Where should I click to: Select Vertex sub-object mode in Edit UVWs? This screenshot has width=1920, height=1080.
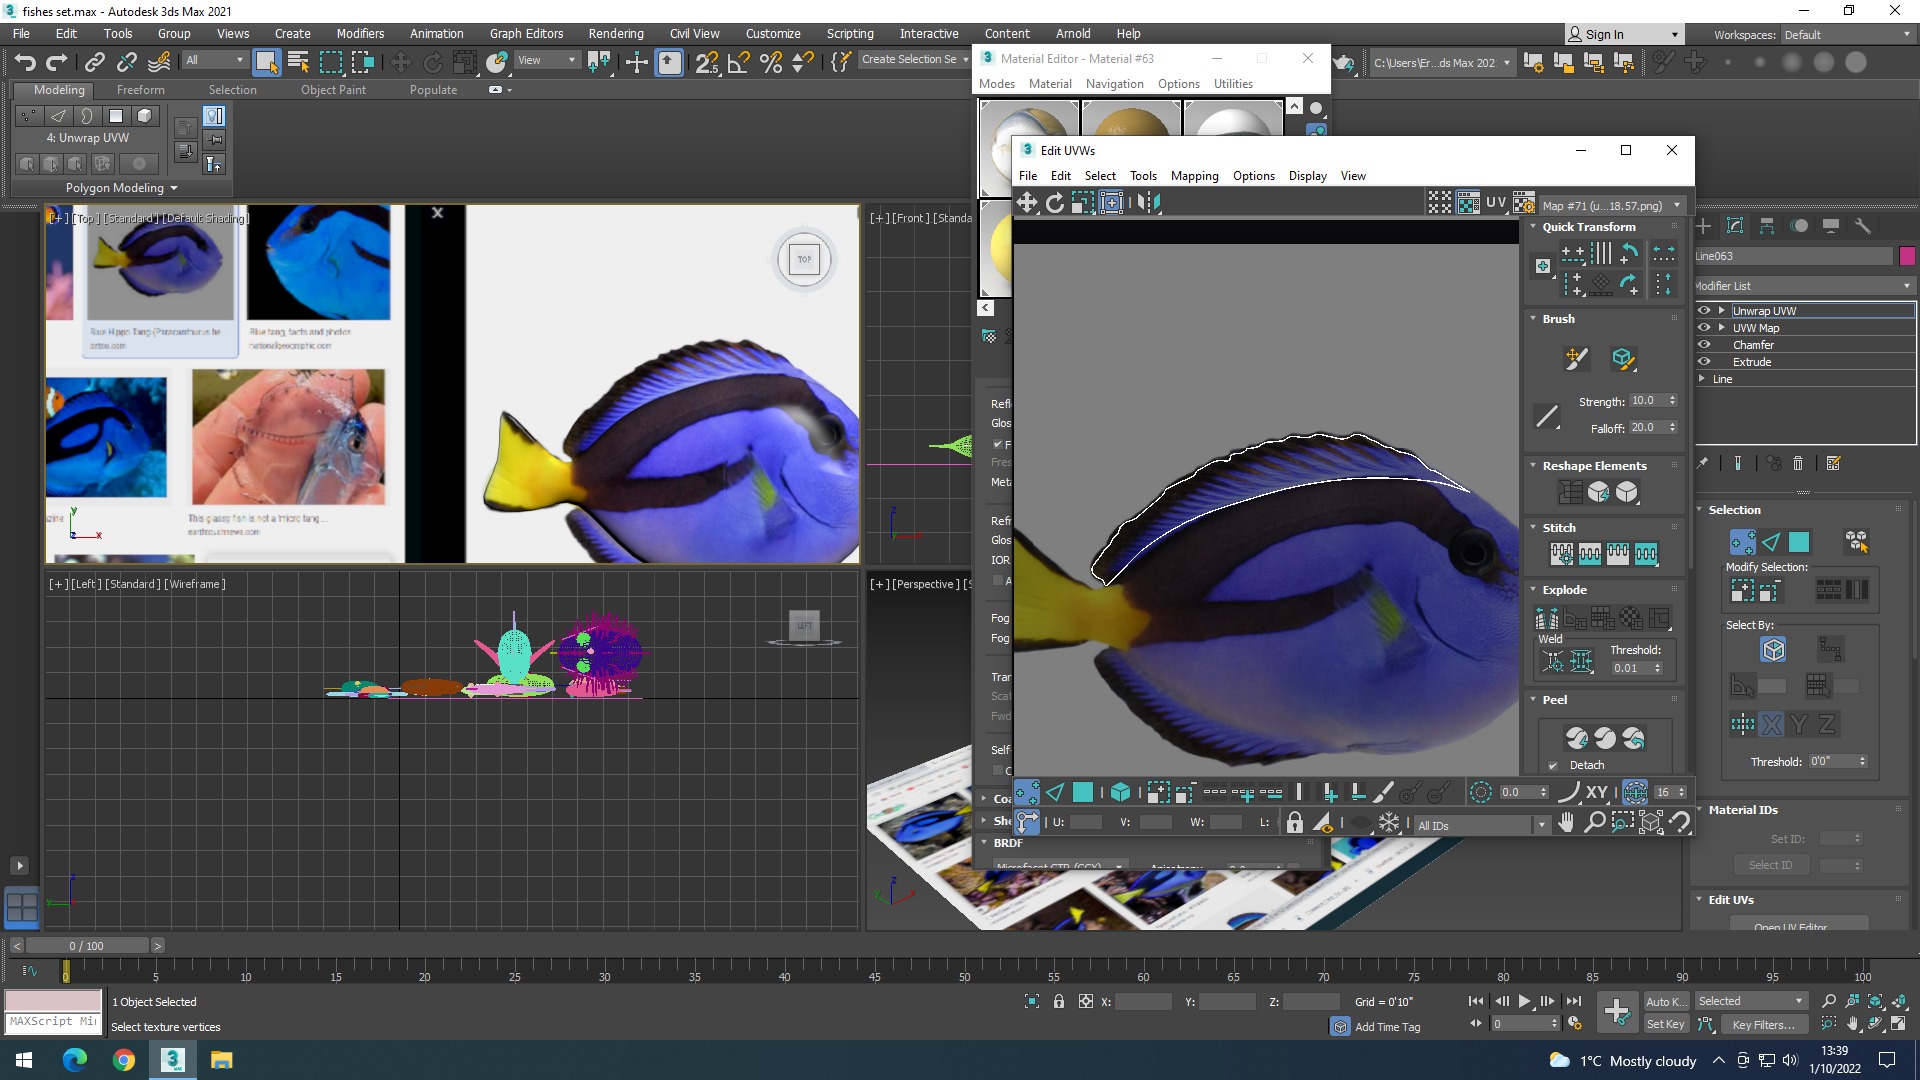coord(1027,793)
